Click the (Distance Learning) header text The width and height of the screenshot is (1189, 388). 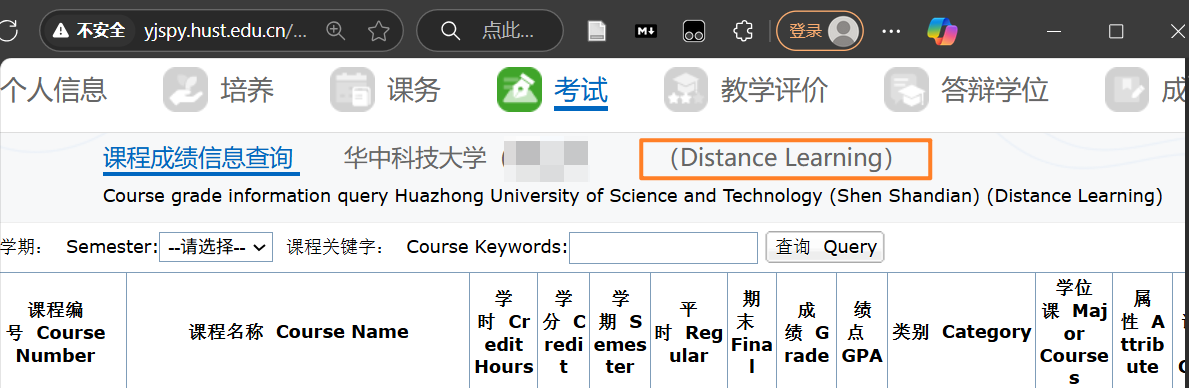pyautogui.click(x=782, y=158)
